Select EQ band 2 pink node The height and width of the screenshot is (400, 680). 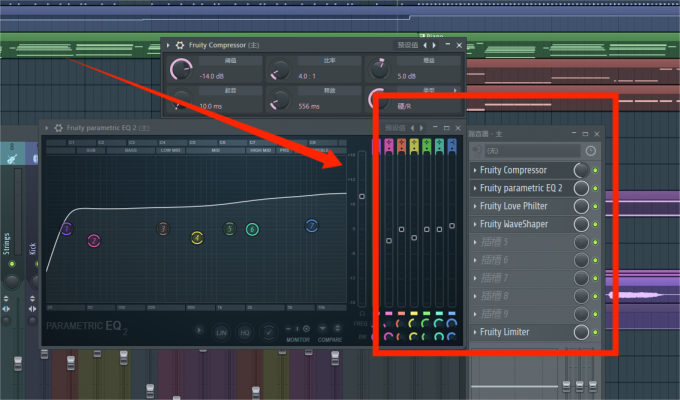94,240
